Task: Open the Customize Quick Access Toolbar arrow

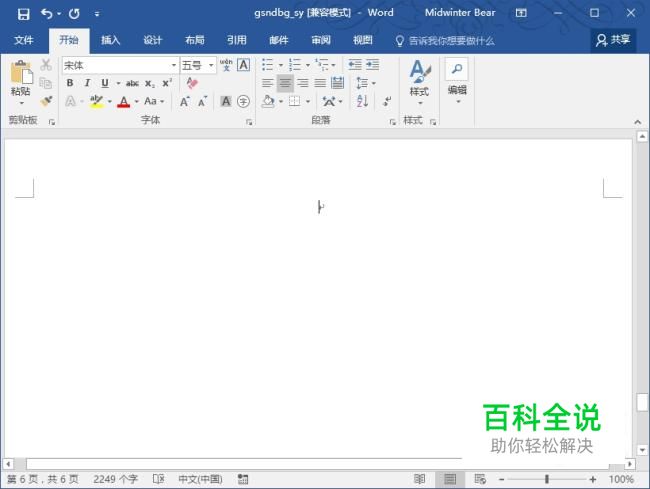Action: click(x=97, y=15)
